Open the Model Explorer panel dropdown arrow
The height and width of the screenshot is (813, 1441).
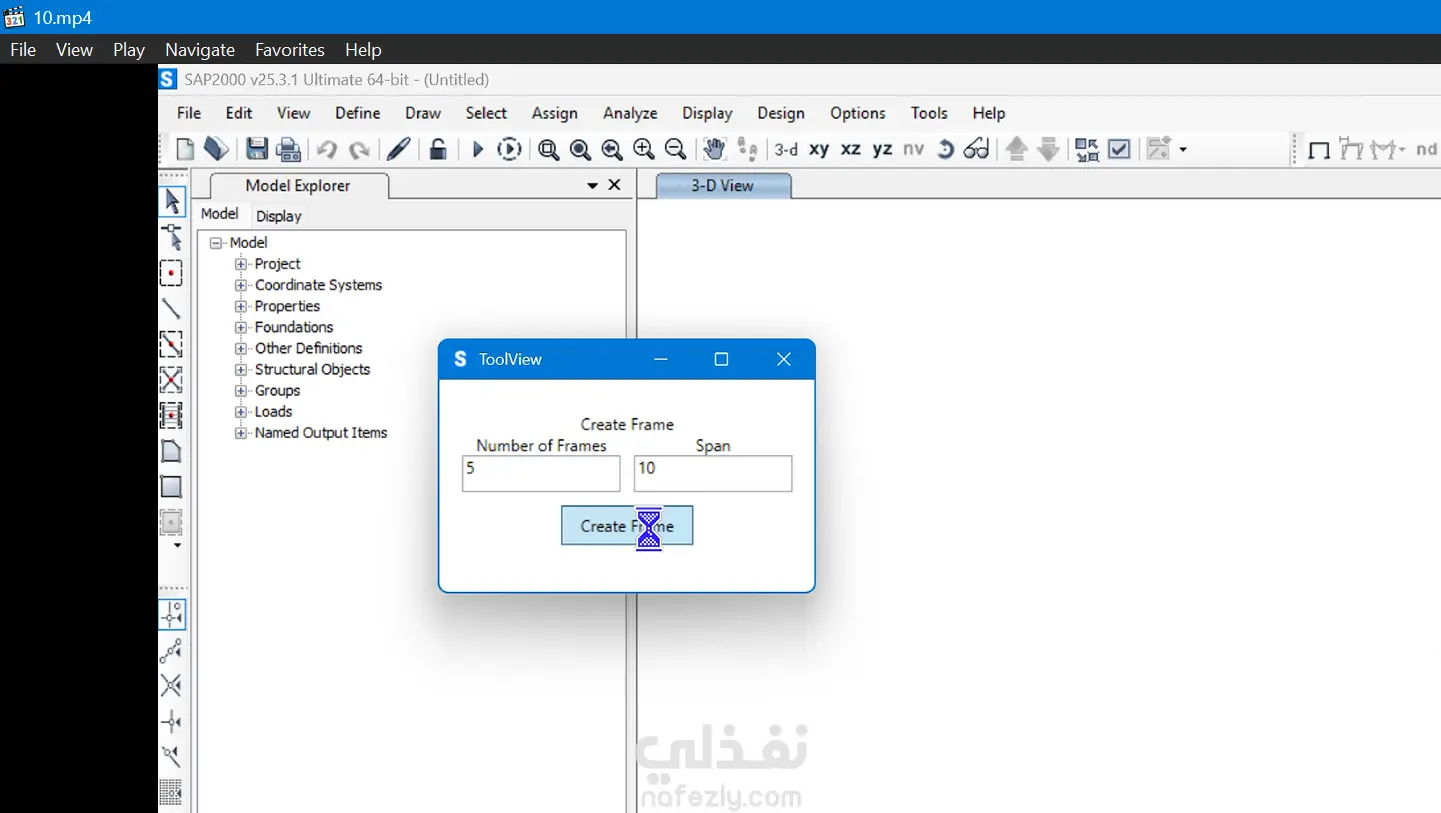[592, 186]
